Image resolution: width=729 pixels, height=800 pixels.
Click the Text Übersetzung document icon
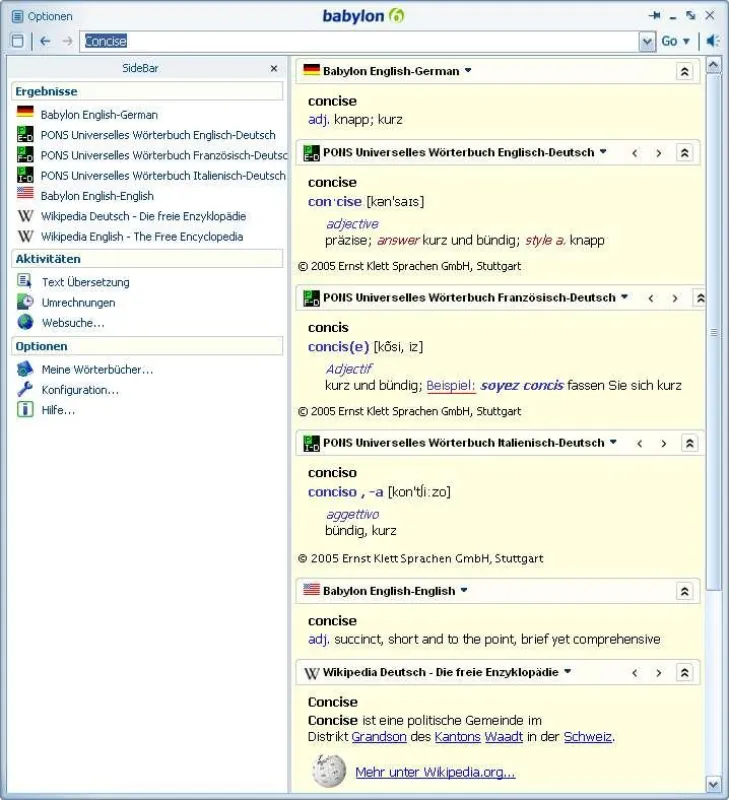(24, 281)
